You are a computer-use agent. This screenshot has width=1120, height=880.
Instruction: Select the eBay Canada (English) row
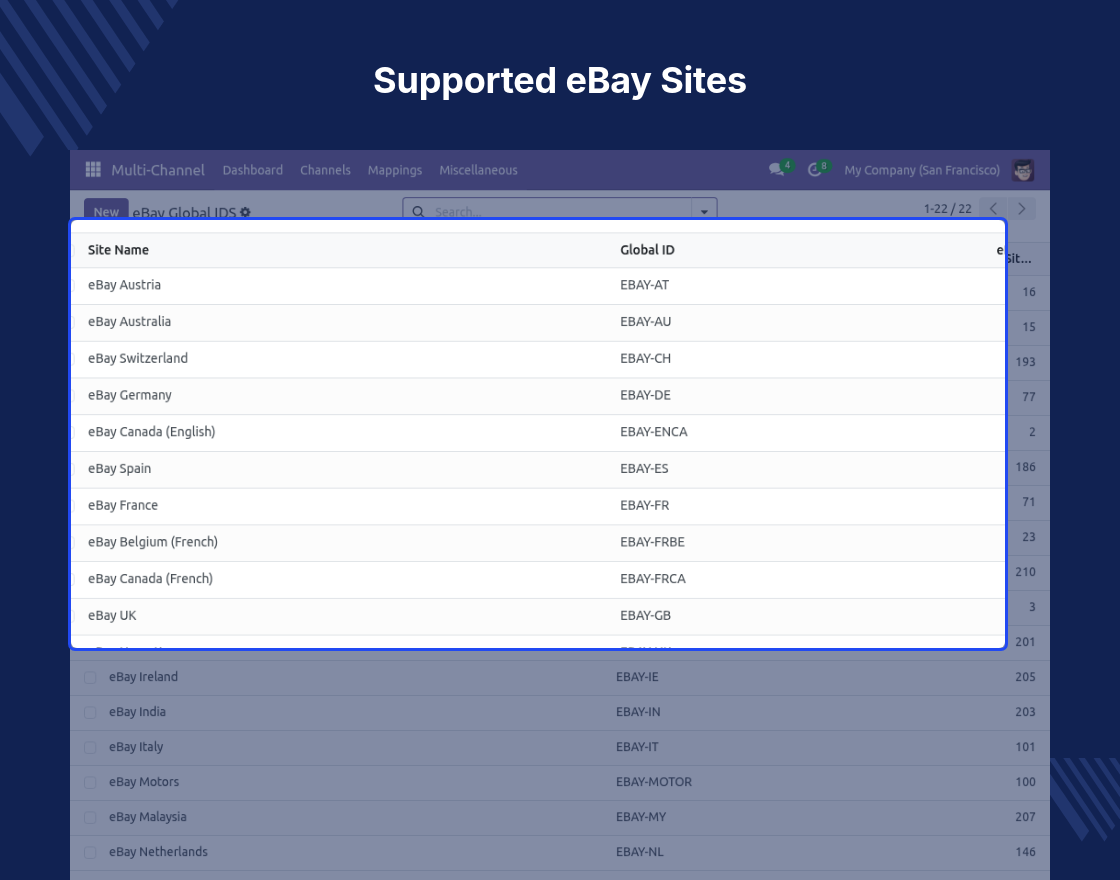tap(538, 433)
